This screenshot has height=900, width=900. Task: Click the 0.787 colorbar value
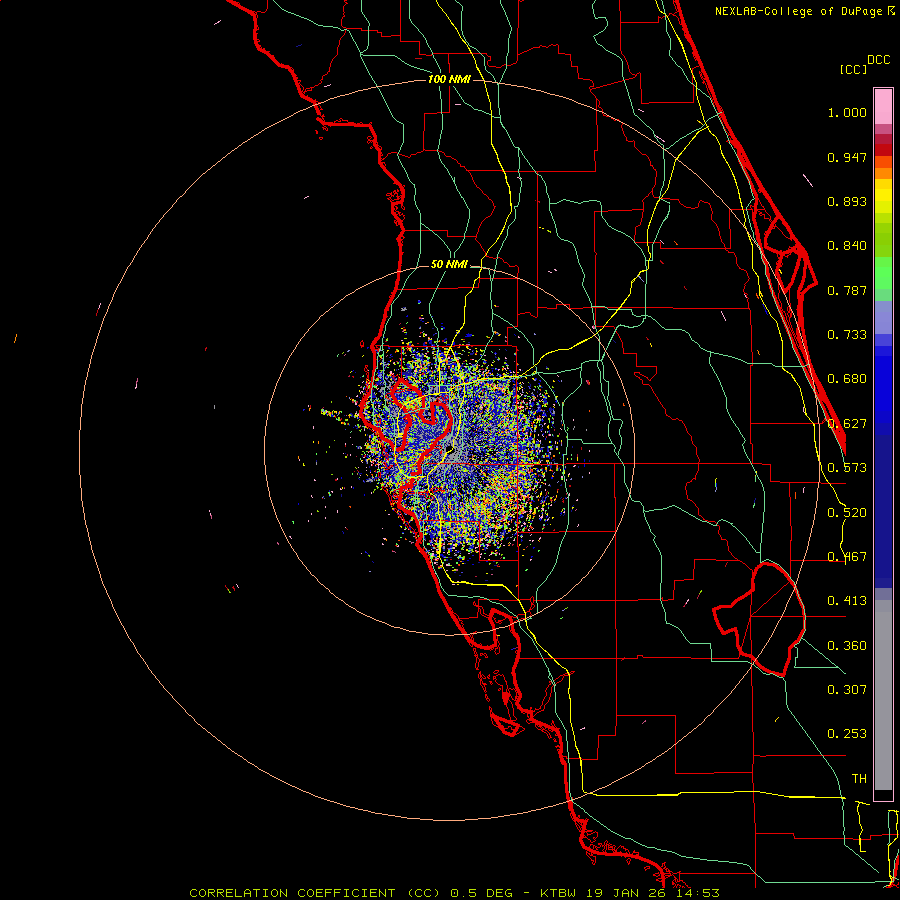point(847,290)
